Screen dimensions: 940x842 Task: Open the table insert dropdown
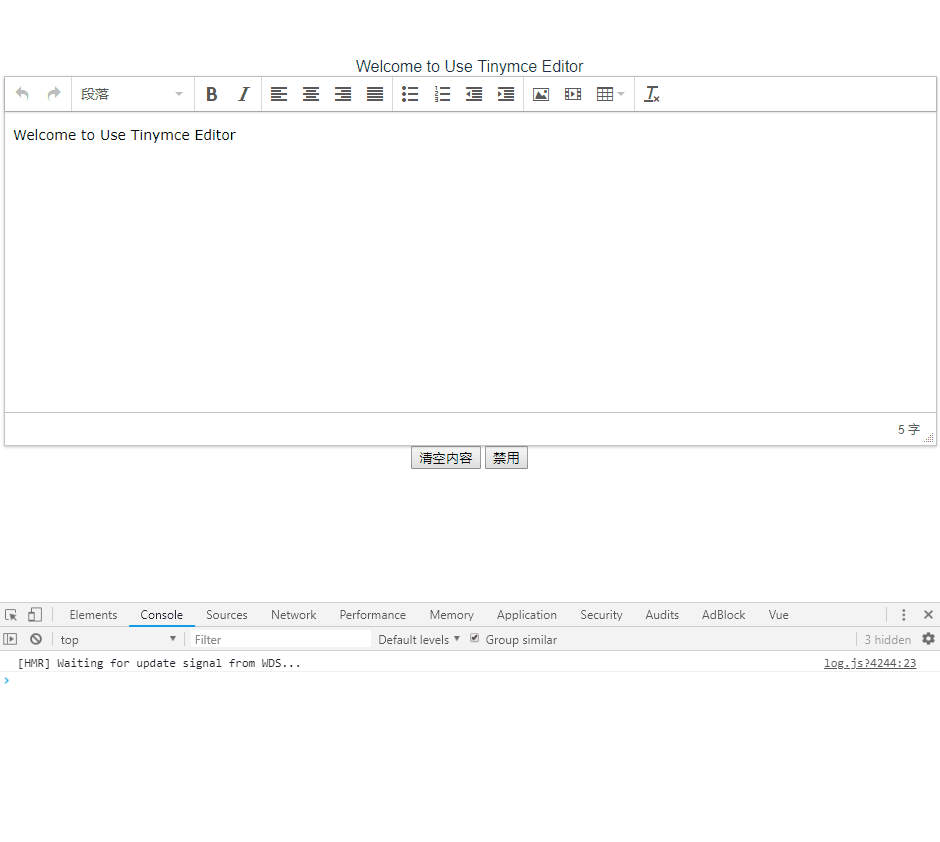(610, 94)
